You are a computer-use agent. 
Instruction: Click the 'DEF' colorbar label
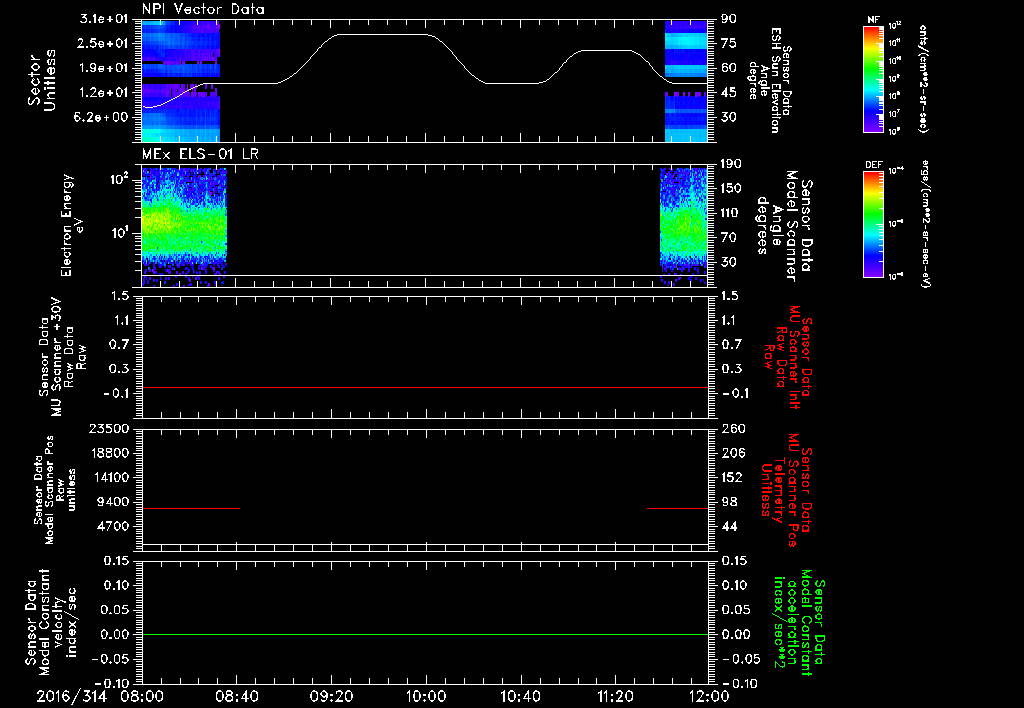pos(873,165)
